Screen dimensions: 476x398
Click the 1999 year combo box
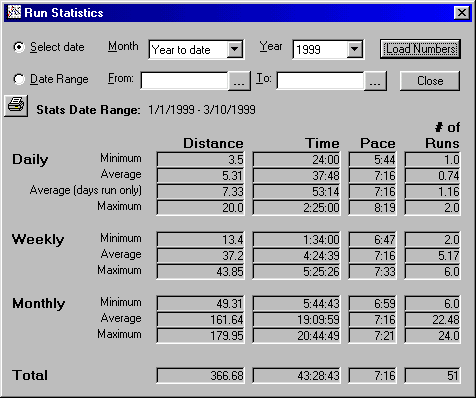coord(328,50)
